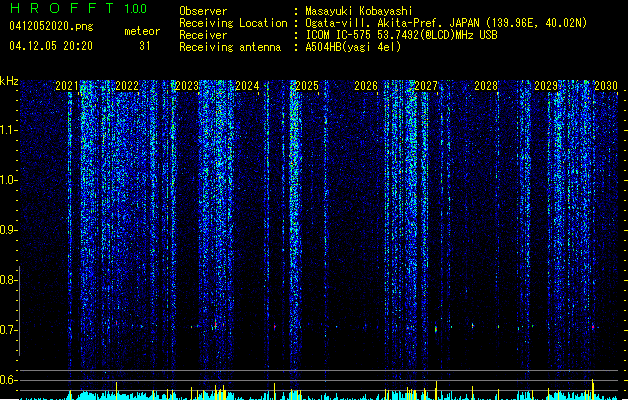Click the ICOM IC-575 receiver text
Viewport: 629px width, 400px height.
pos(401,35)
